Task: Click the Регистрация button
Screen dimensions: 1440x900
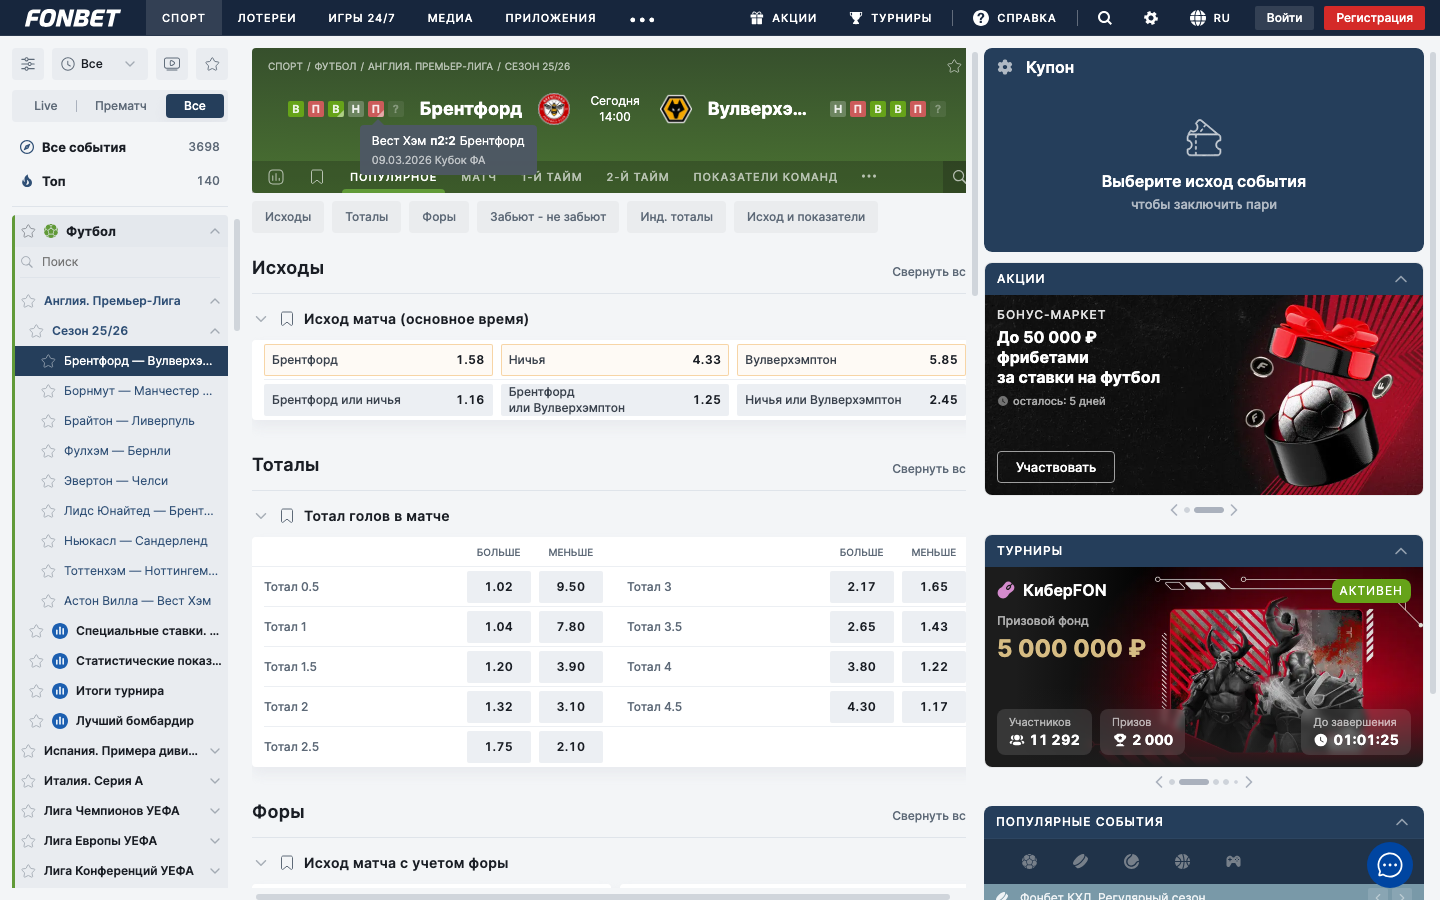Action: (x=1374, y=18)
